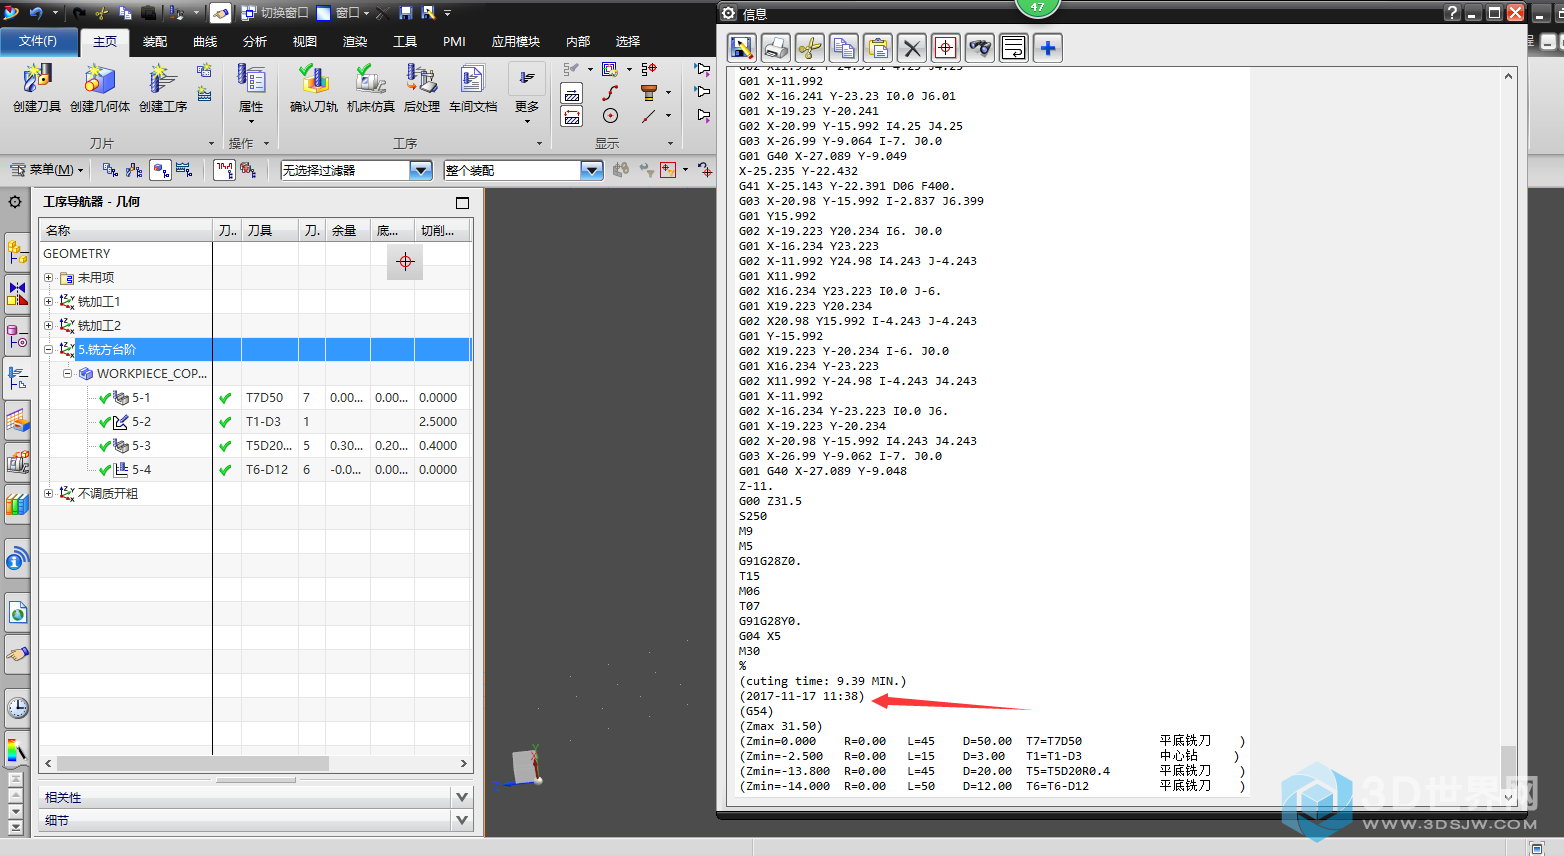Click the Paste clipboard icon in 信息 window
Viewport: 1564px width, 856px height.
(878, 48)
